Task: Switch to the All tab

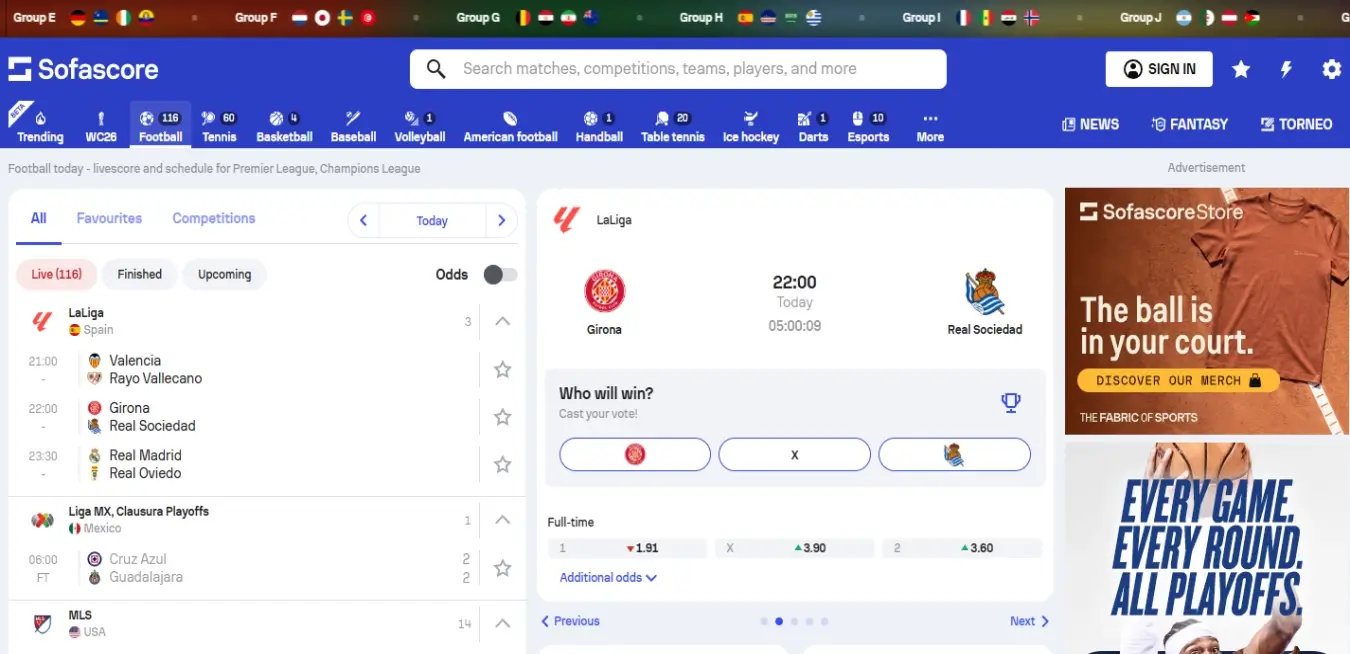Action: coord(38,218)
